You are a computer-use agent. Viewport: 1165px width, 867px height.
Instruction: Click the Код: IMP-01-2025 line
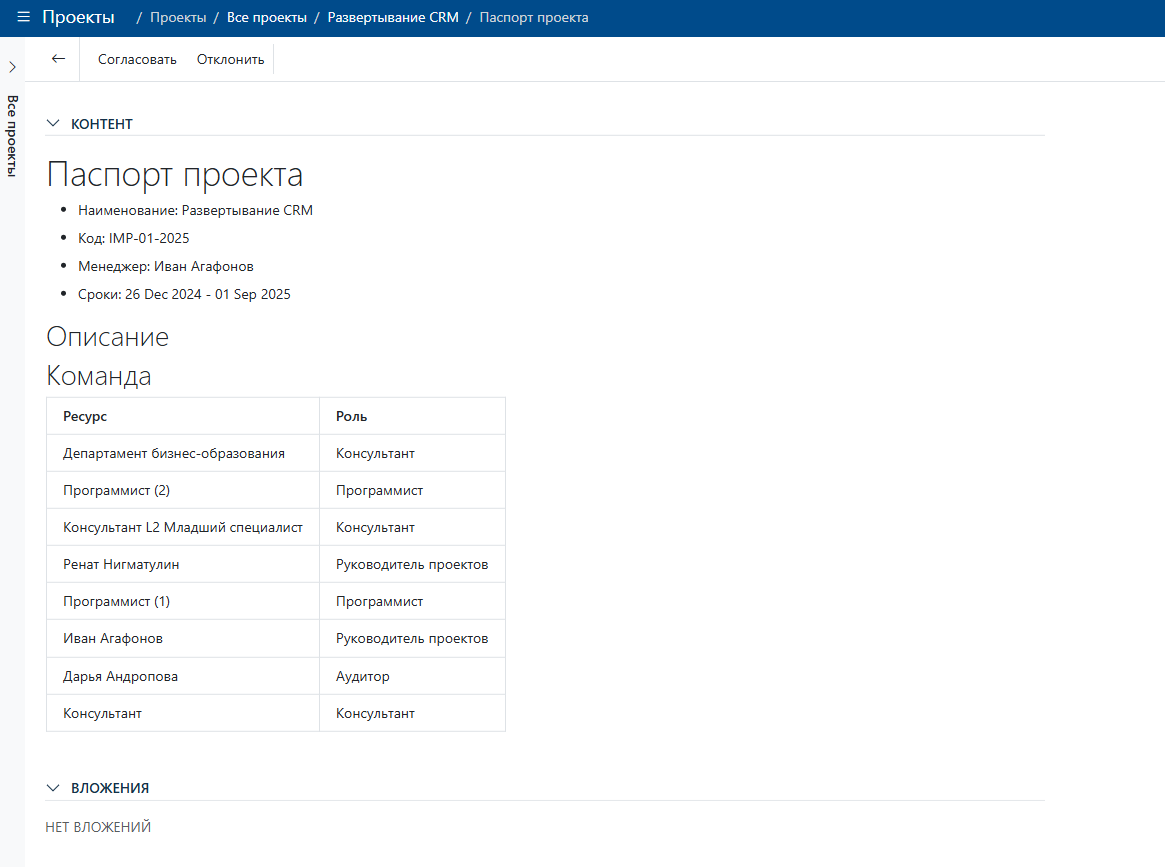(x=134, y=238)
